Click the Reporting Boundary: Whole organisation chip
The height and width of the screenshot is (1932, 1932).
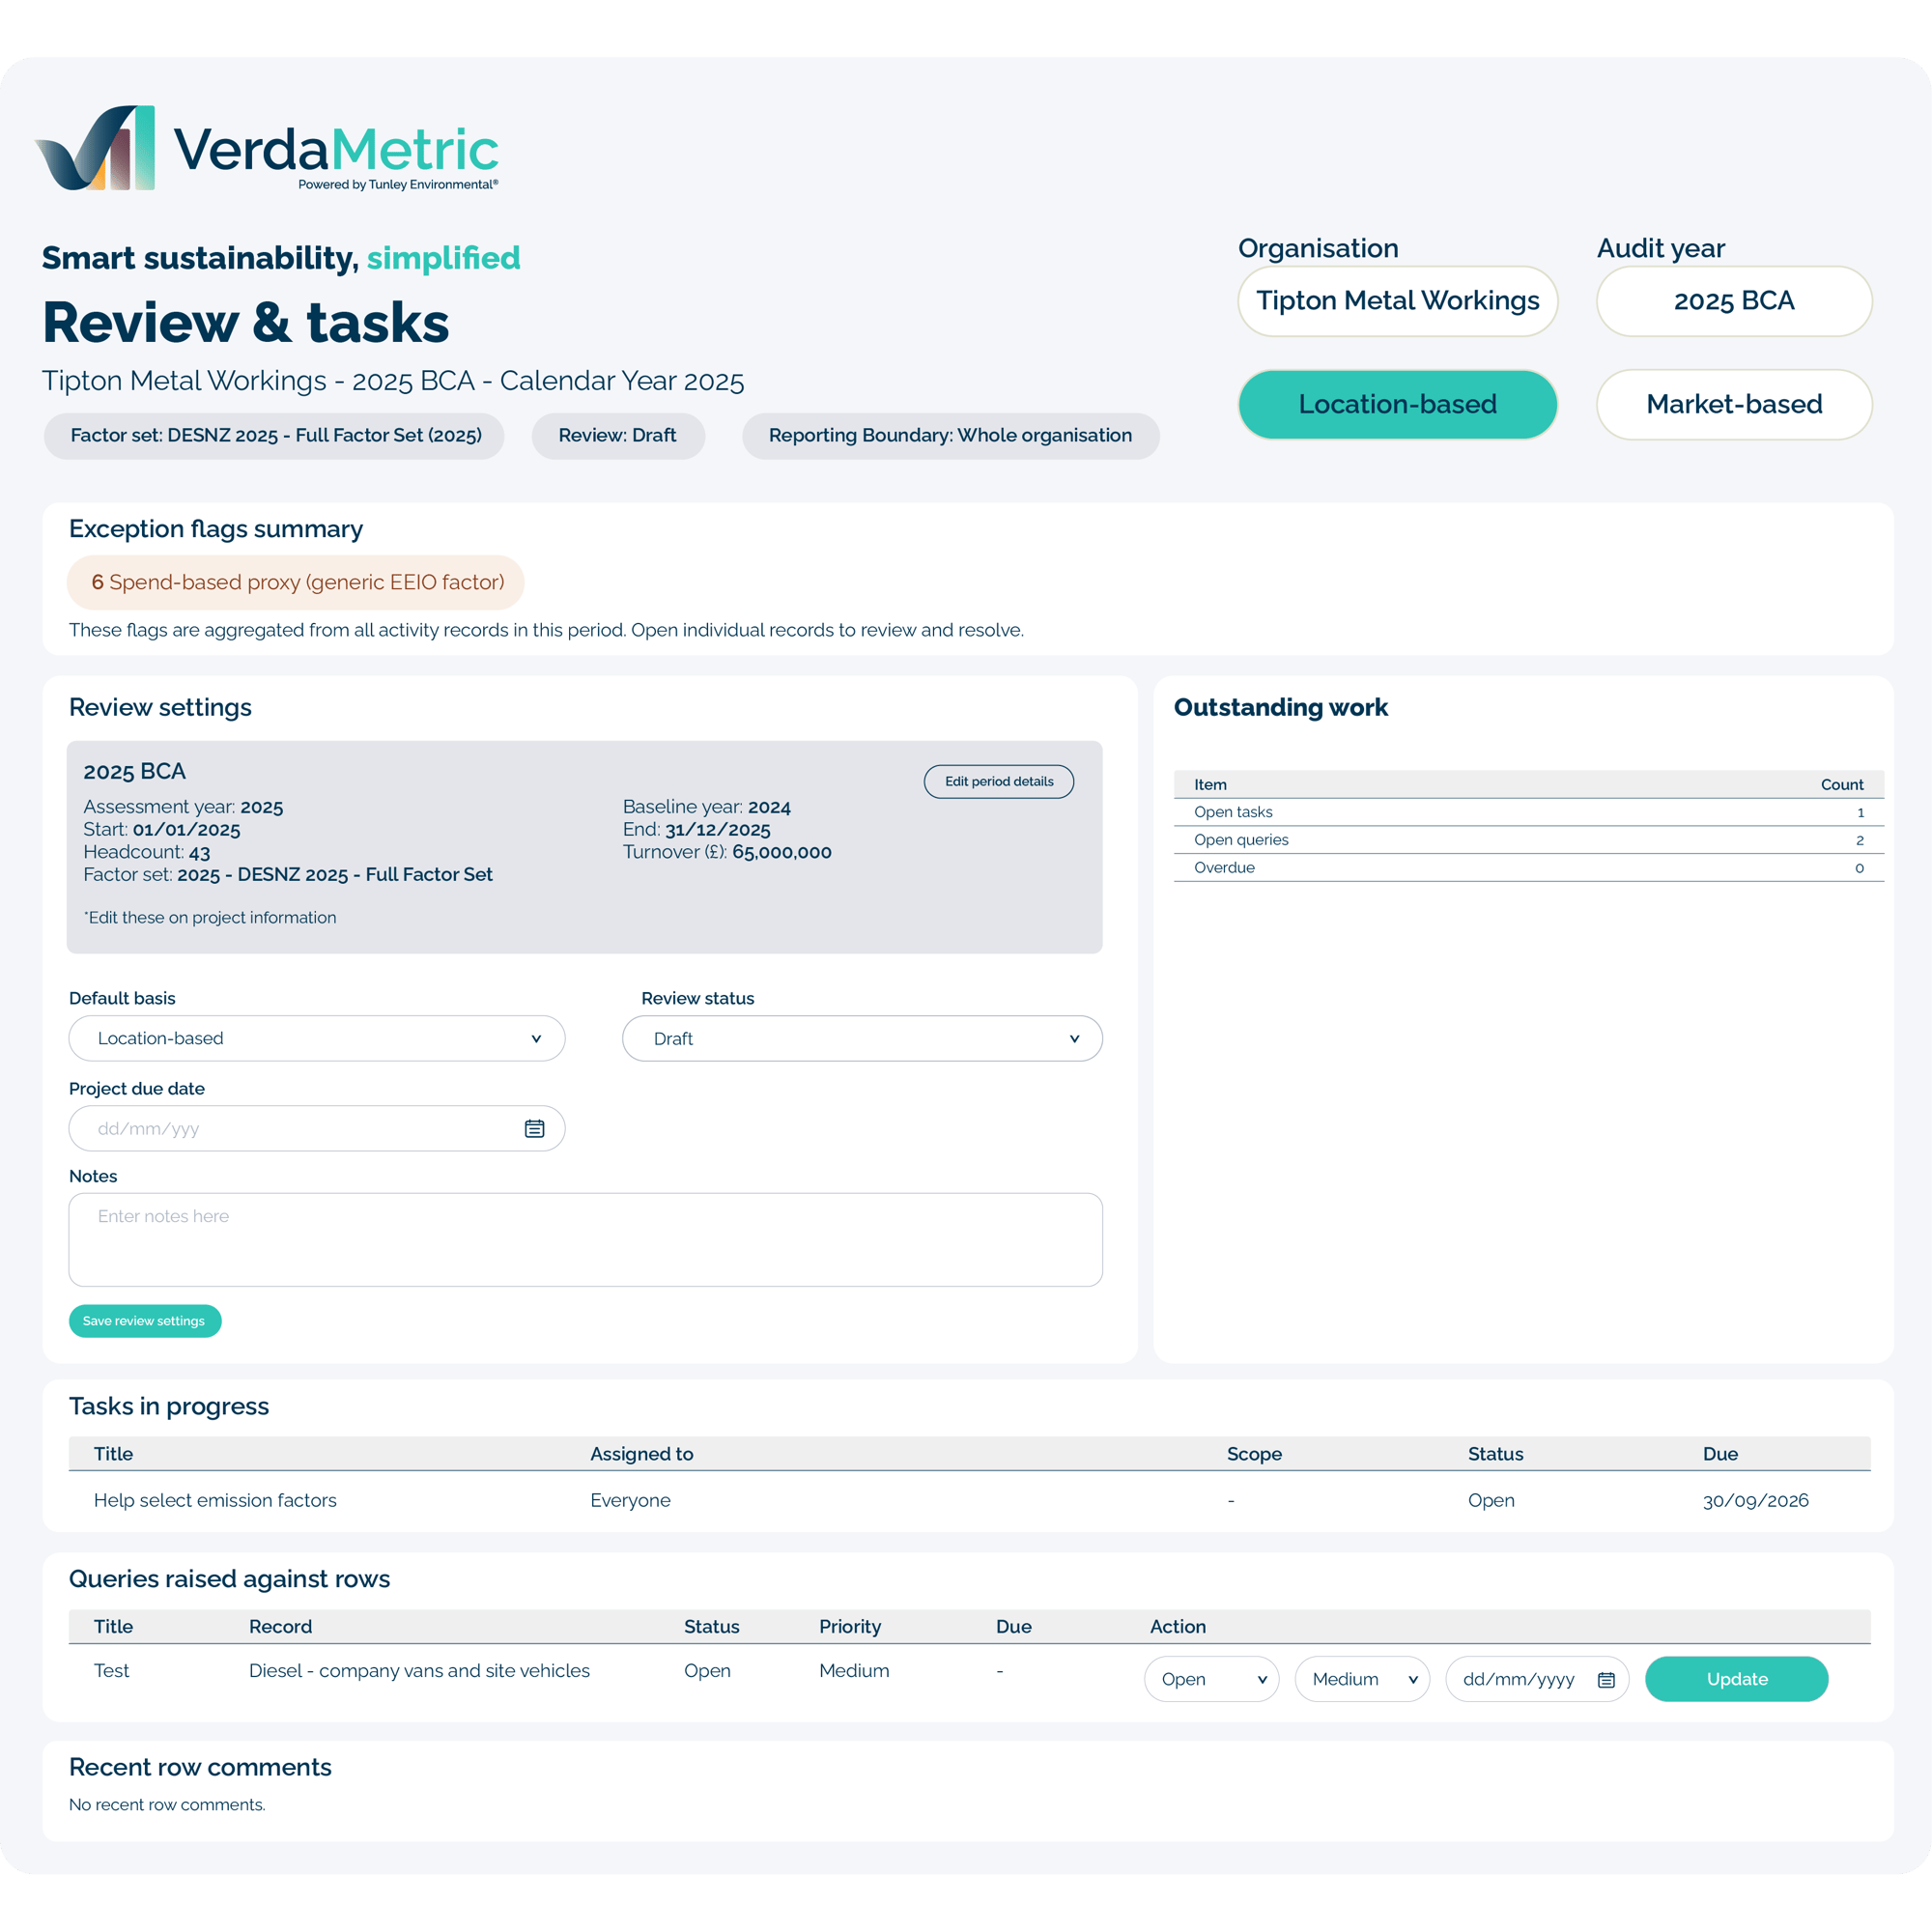950,435
